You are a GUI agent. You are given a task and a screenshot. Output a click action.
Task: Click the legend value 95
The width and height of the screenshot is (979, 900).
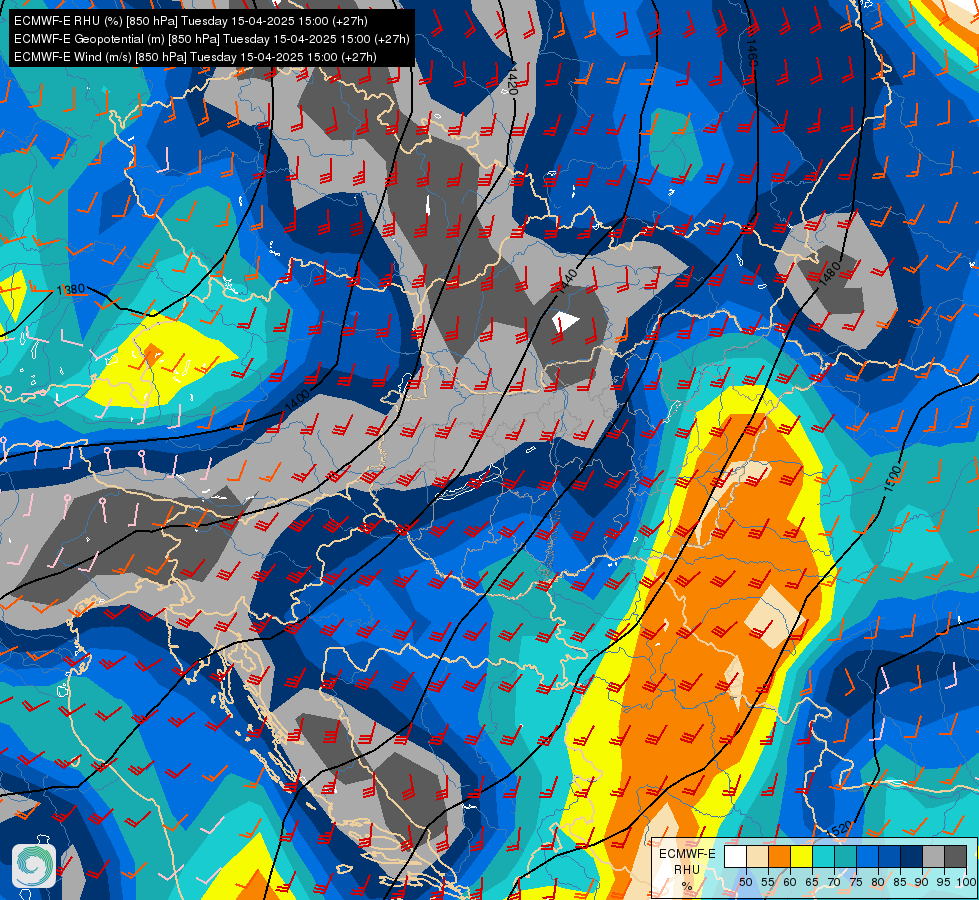click(944, 882)
